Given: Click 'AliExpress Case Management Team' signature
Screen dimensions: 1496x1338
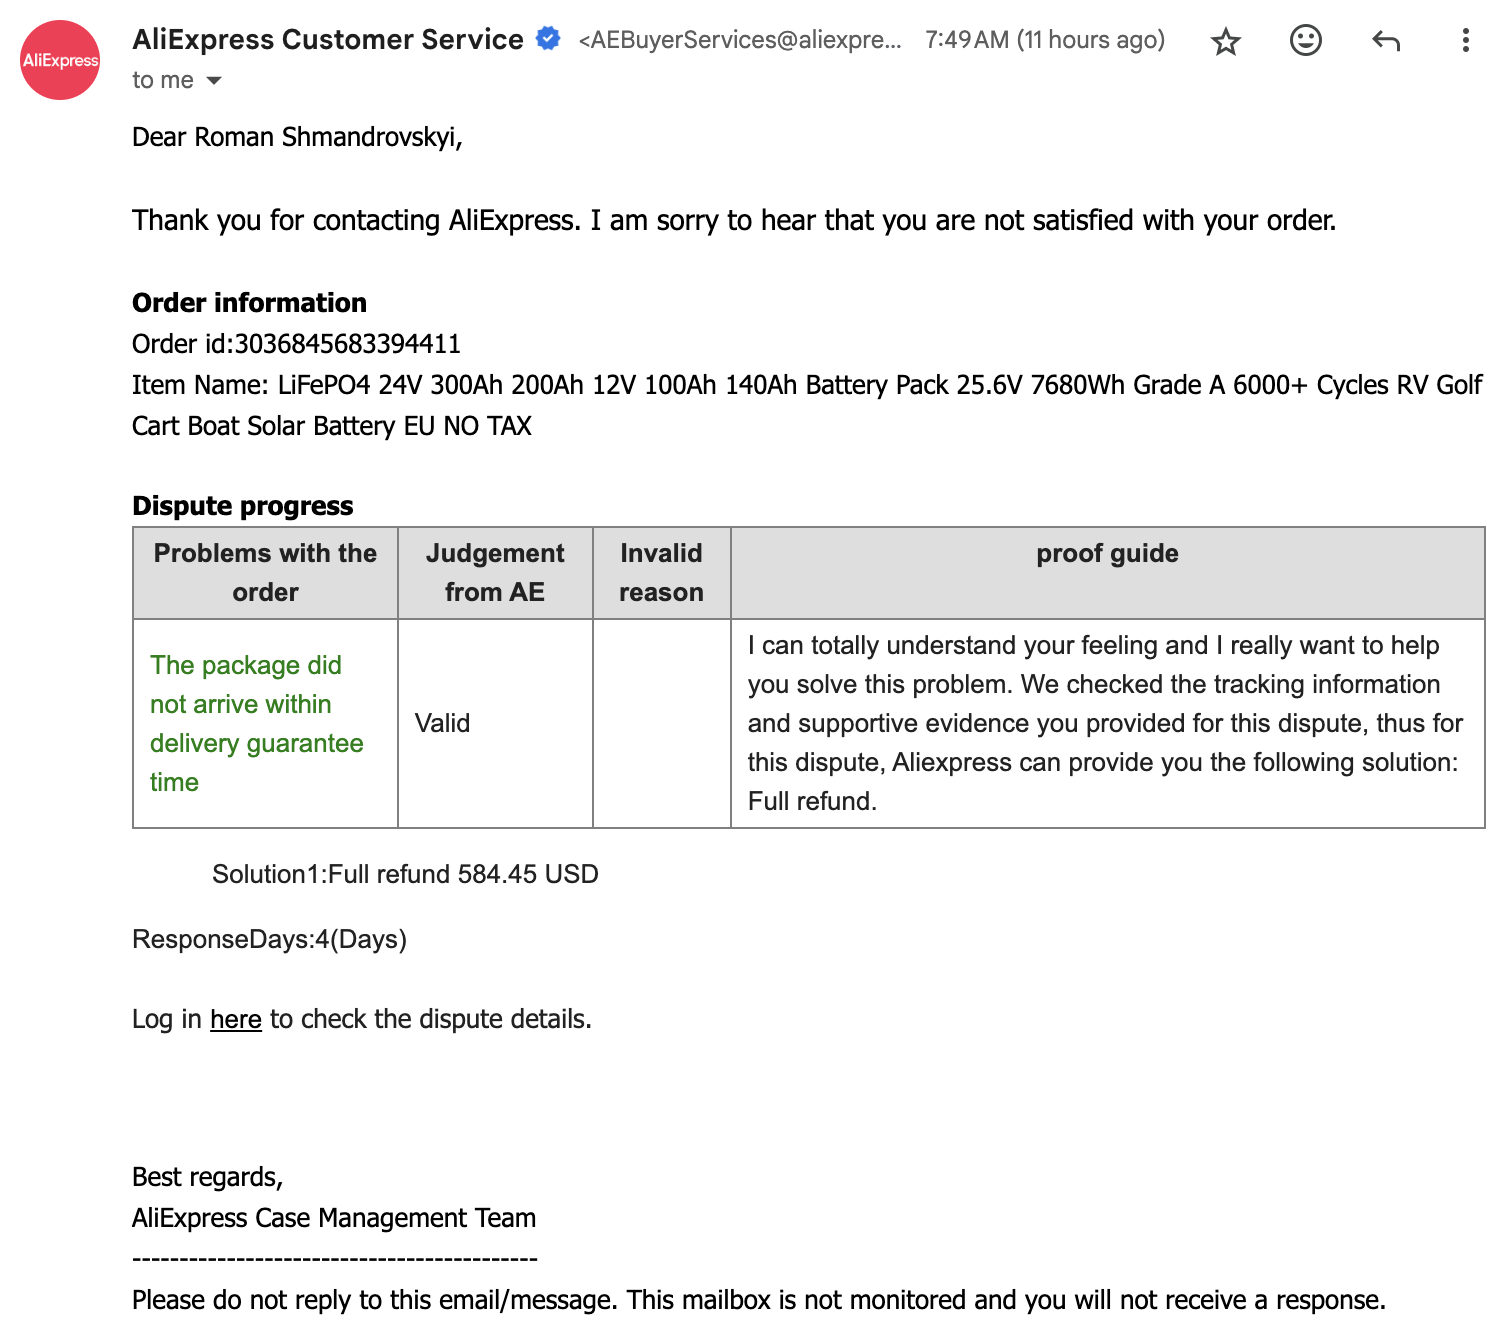Looking at the screenshot, I should click(x=334, y=1218).
